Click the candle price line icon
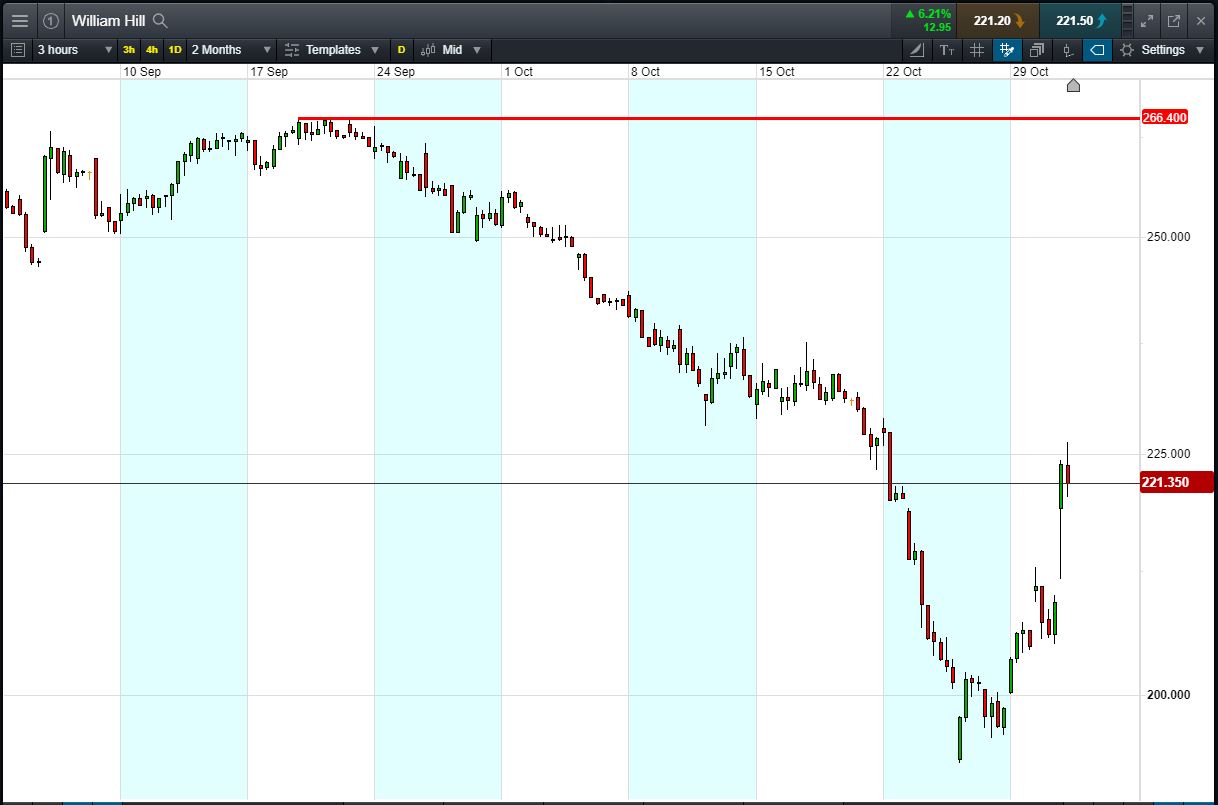1218x805 pixels. 1068,49
